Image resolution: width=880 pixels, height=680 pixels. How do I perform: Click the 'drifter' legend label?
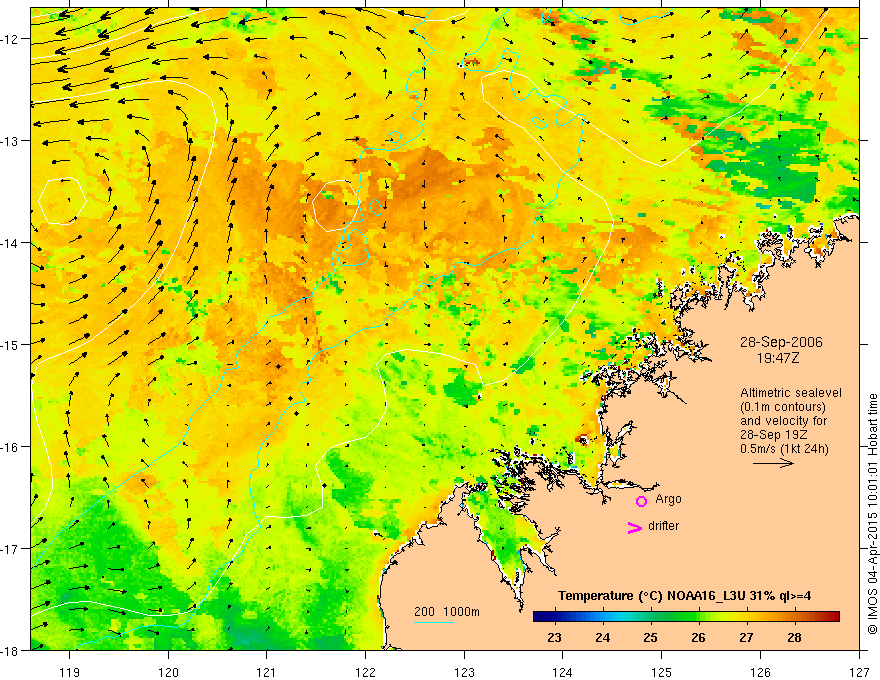coord(663,526)
